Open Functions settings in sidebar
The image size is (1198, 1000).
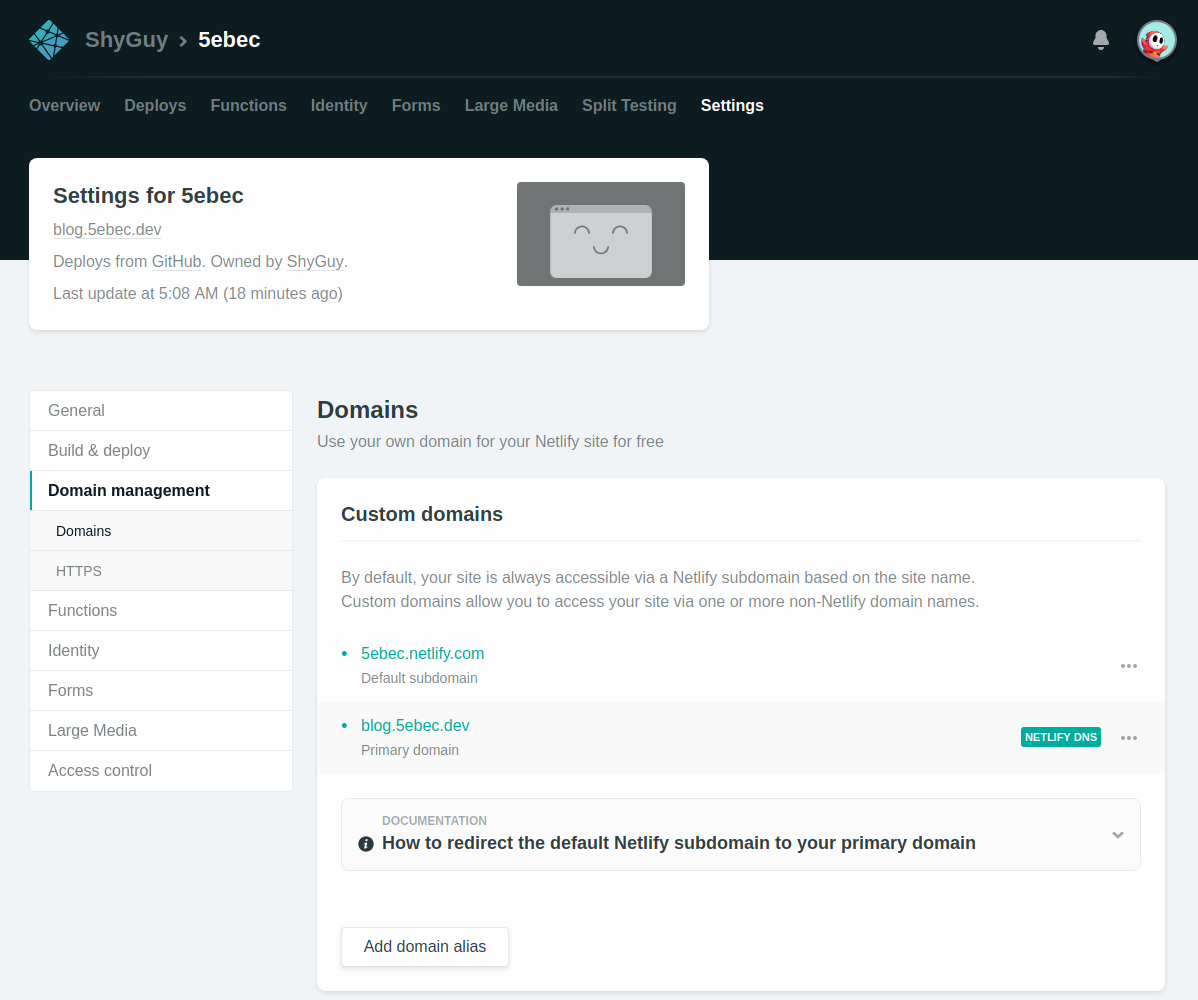pos(161,610)
